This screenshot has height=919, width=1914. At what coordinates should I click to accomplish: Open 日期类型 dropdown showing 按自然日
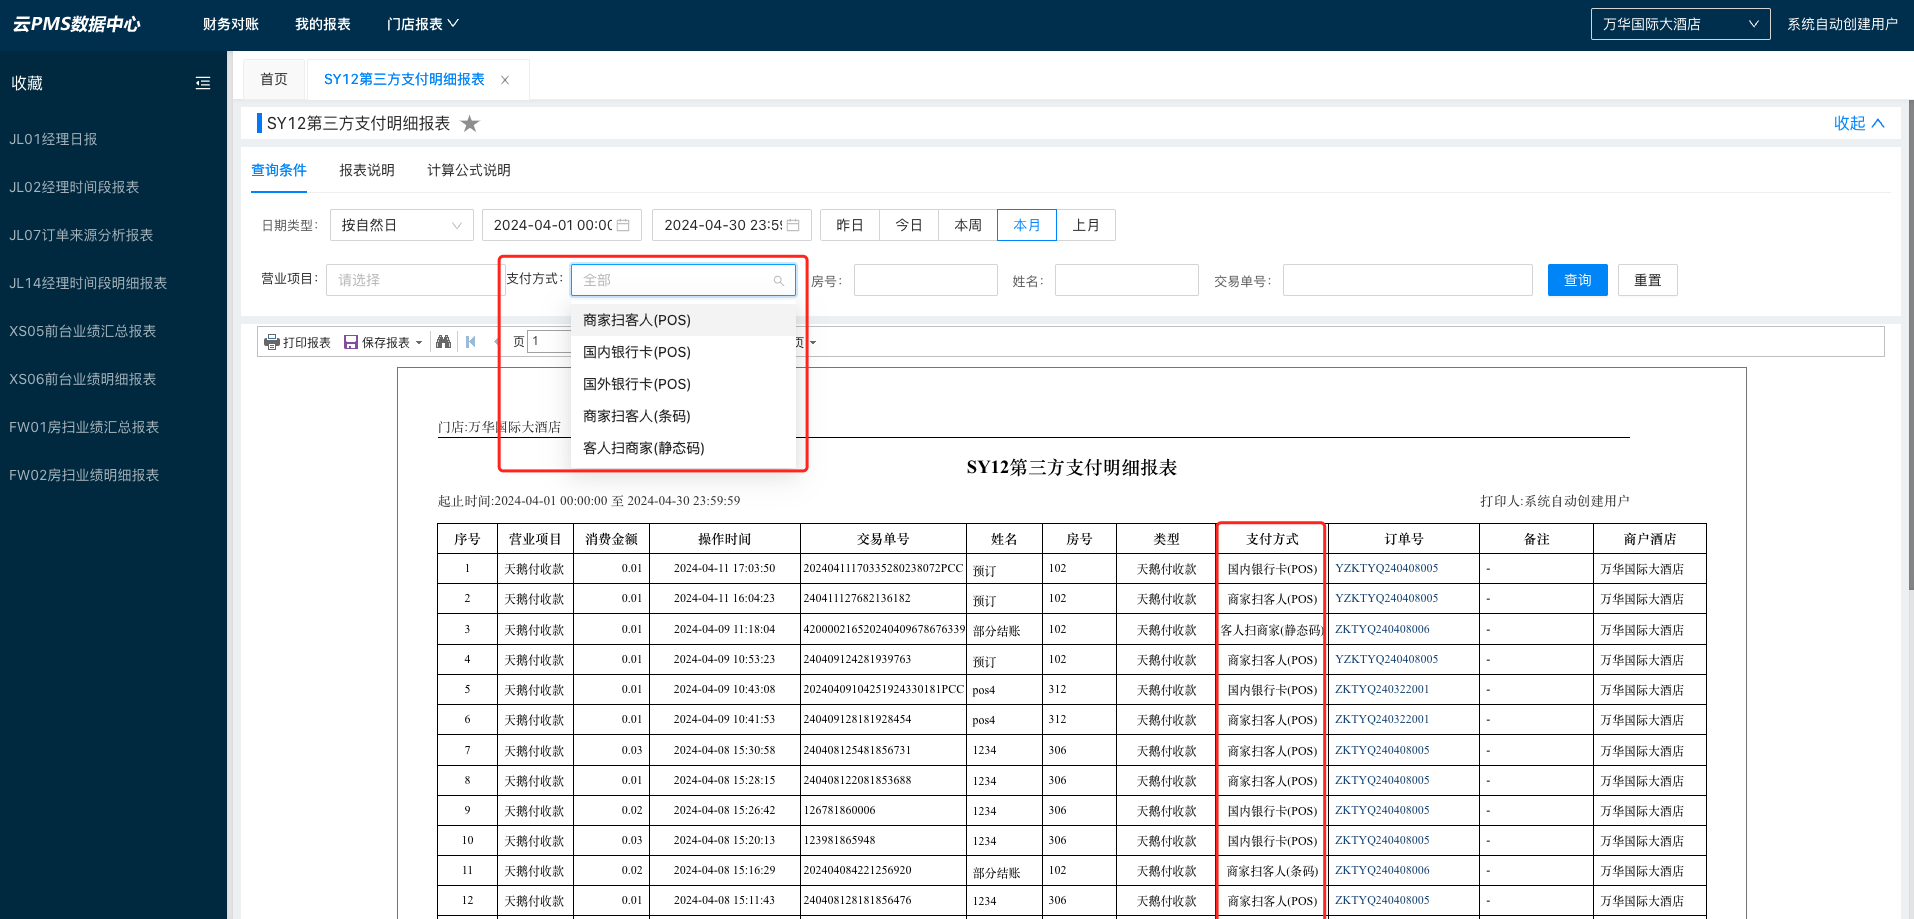pyautogui.click(x=402, y=225)
